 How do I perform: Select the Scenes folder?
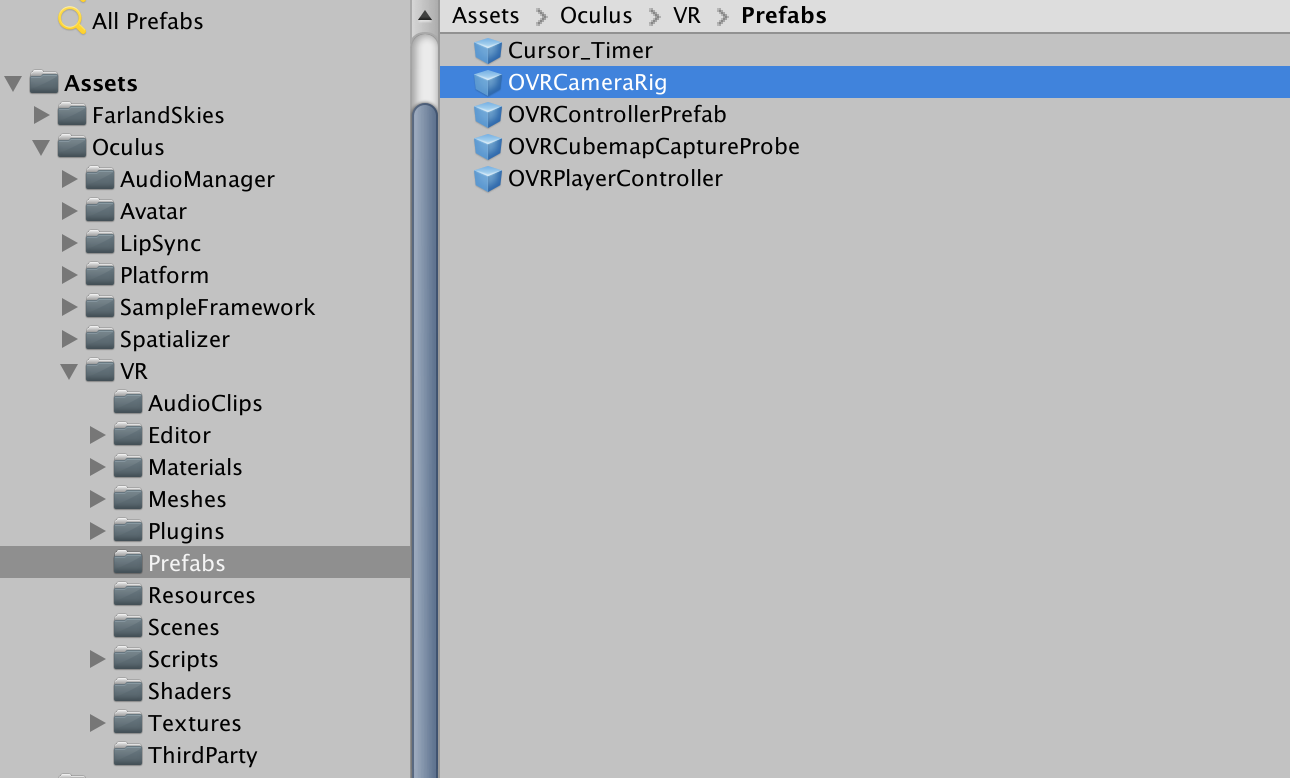pos(183,627)
